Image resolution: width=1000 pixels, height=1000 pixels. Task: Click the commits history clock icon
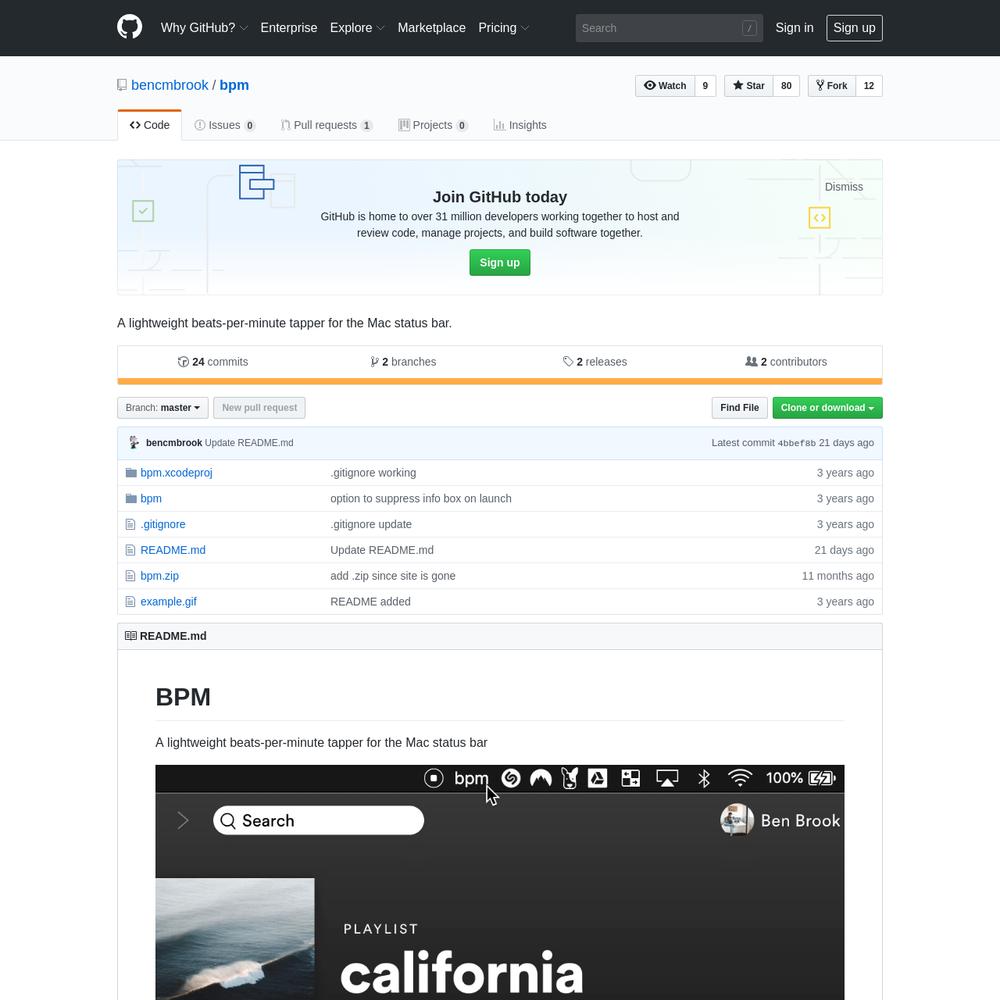(x=183, y=362)
